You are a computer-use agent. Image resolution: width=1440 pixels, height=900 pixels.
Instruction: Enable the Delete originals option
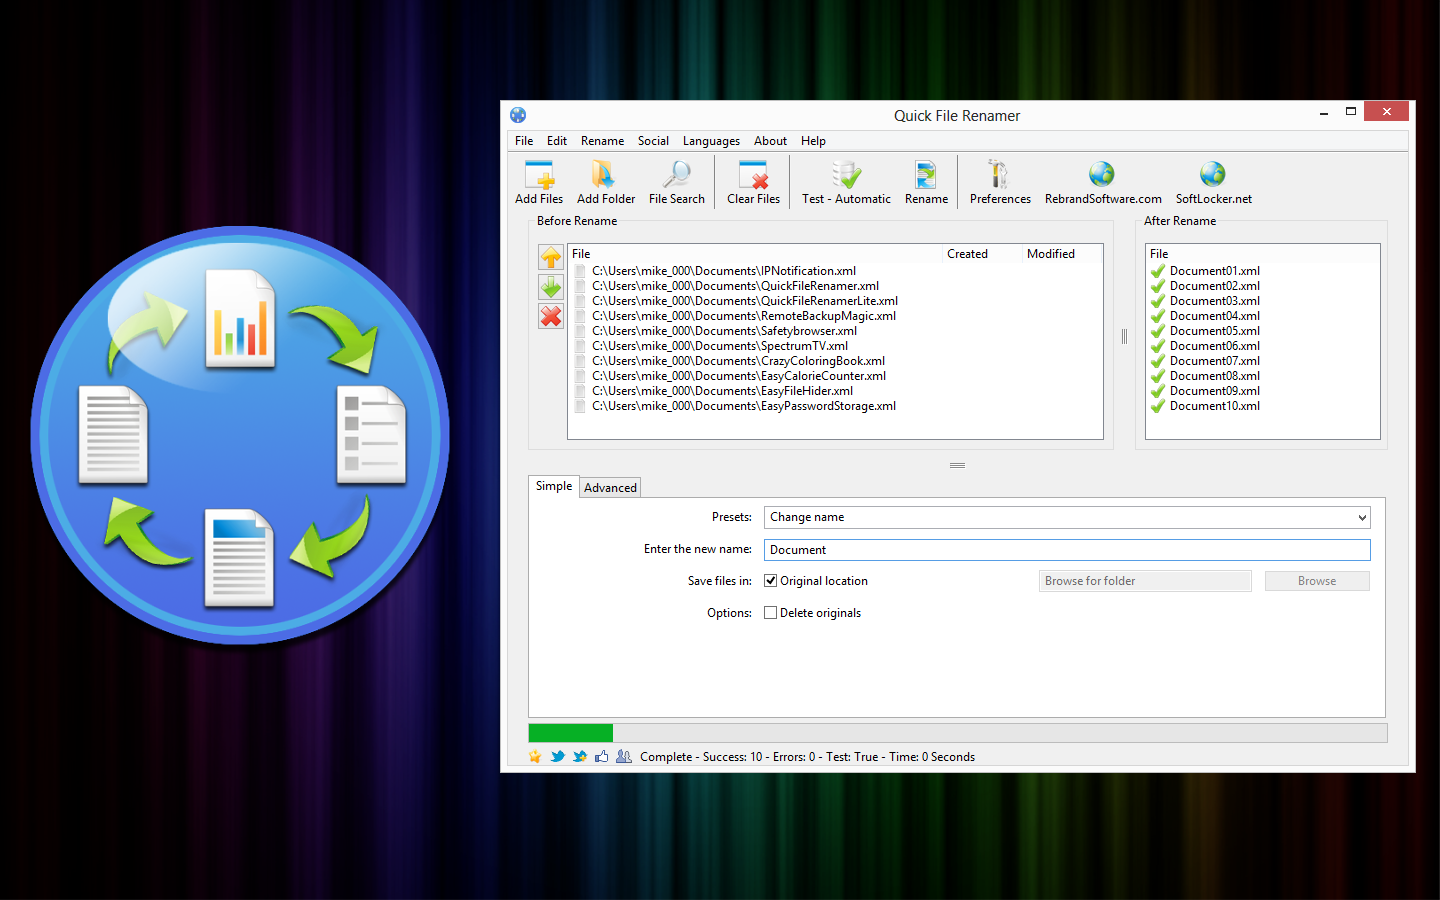point(771,613)
